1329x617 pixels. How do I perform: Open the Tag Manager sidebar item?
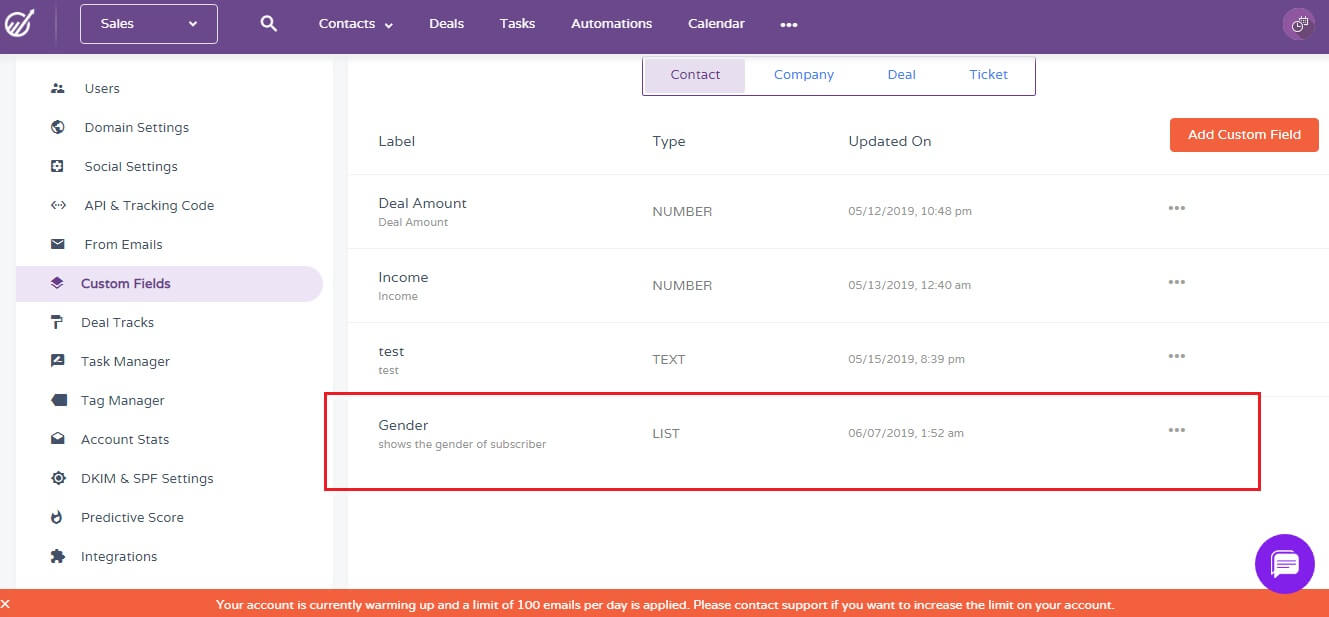(122, 400)
